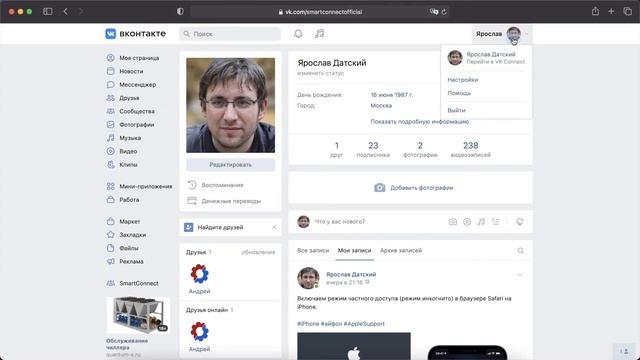The image size is (640, 360).
Task: Reload the page with refresh icon
Action: 444,12
